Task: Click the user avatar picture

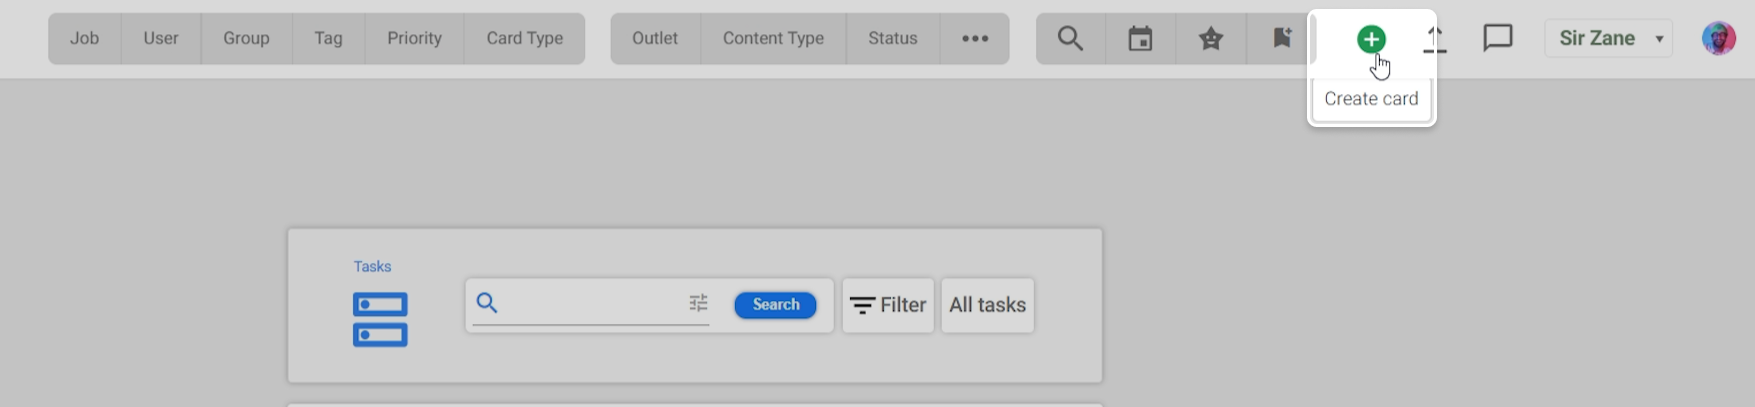Action: [1718, 39]
